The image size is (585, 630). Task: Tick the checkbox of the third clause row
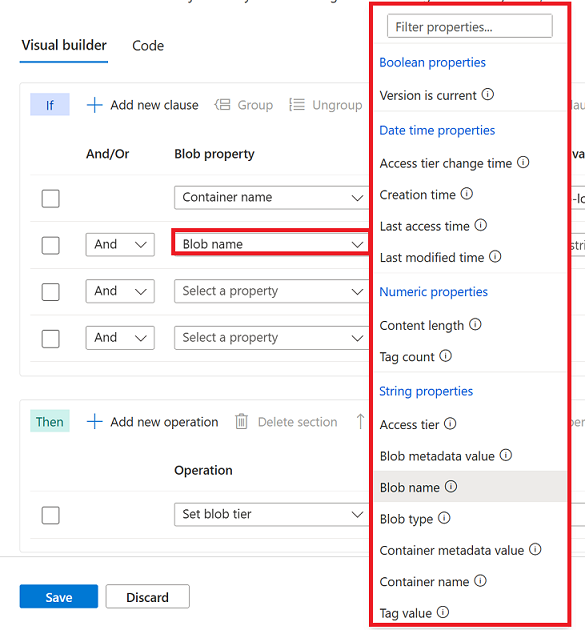[x=51, y=292]
